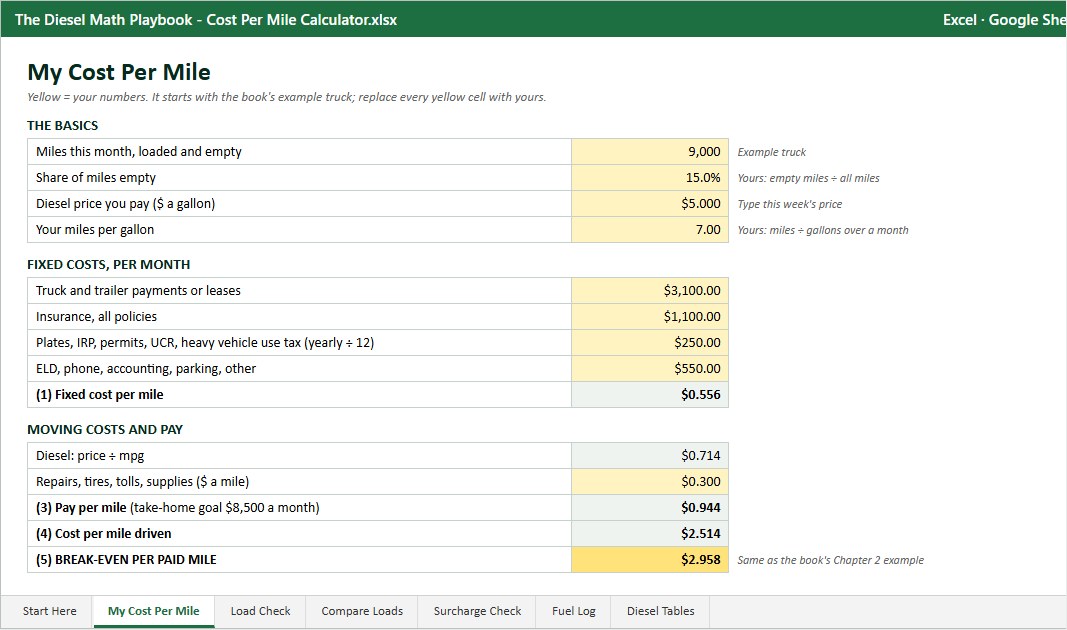The height and width of the screenshot is (630, 1067).
Task: Click the 'Repairs, tires, tolls, supplies' label
Action: [142, 482]
